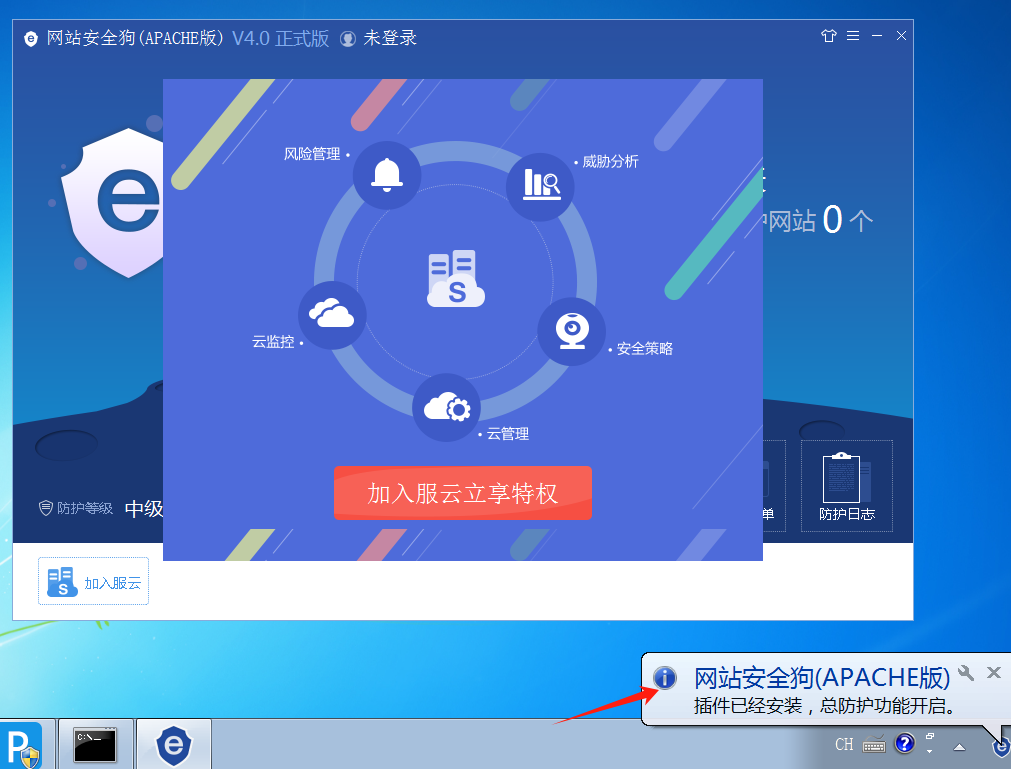Minimize the 网站安全狗 window

point(877,36)
